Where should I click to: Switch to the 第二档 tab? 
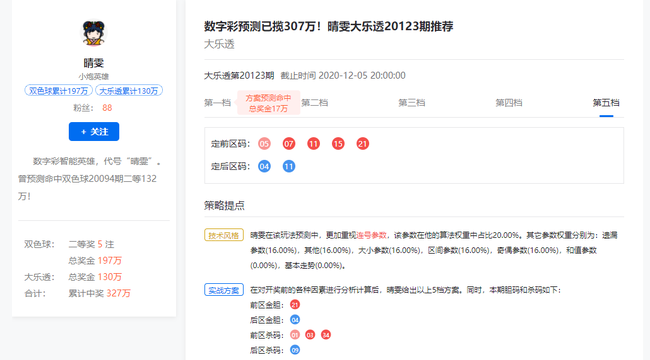click(x=315, y=102)
